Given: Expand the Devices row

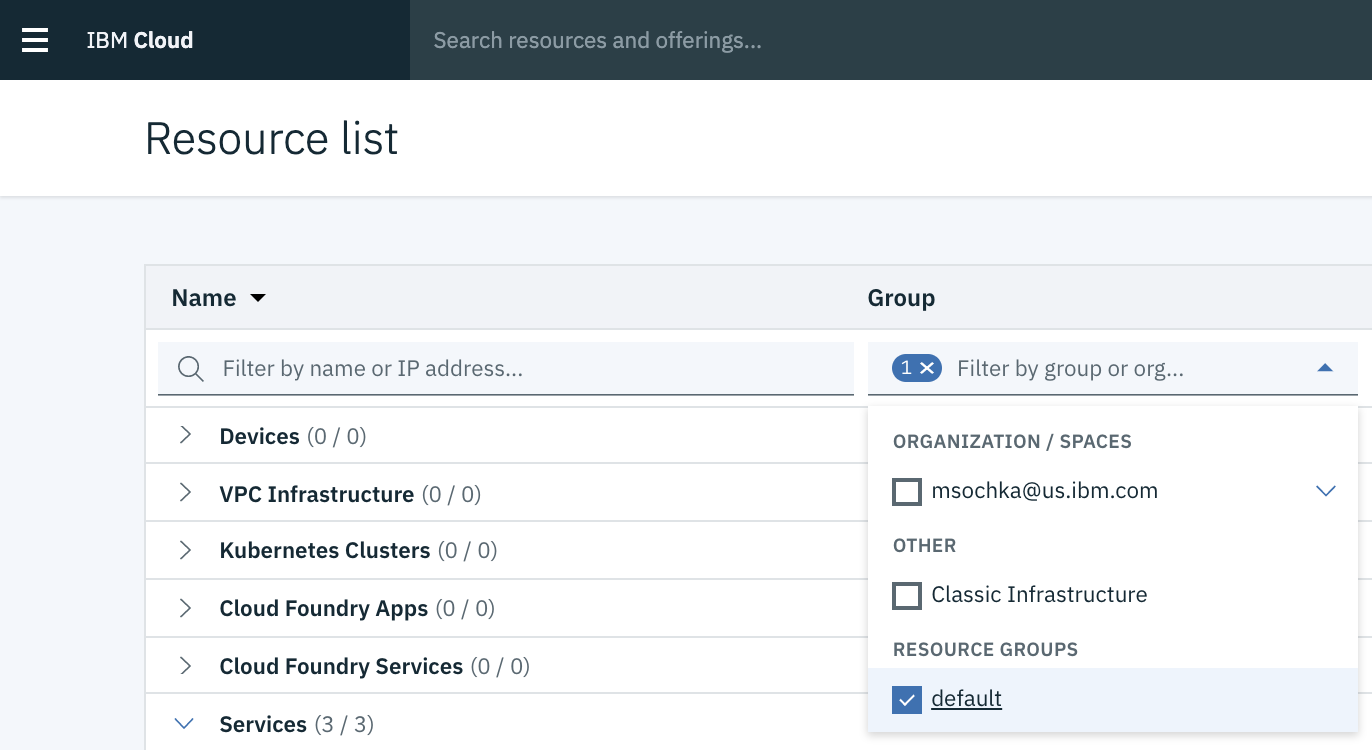Looking at the screenshot, I should (x=185, y=435).
